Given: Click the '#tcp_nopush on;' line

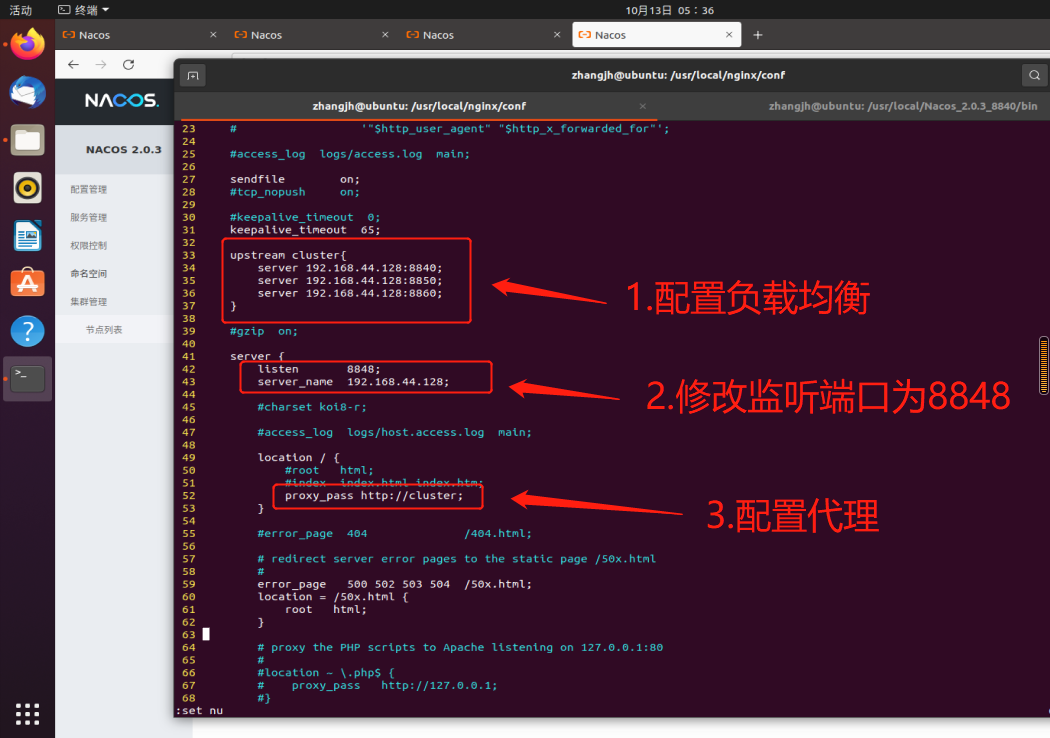Looking at the screenshot, I should tap(295, 192).
